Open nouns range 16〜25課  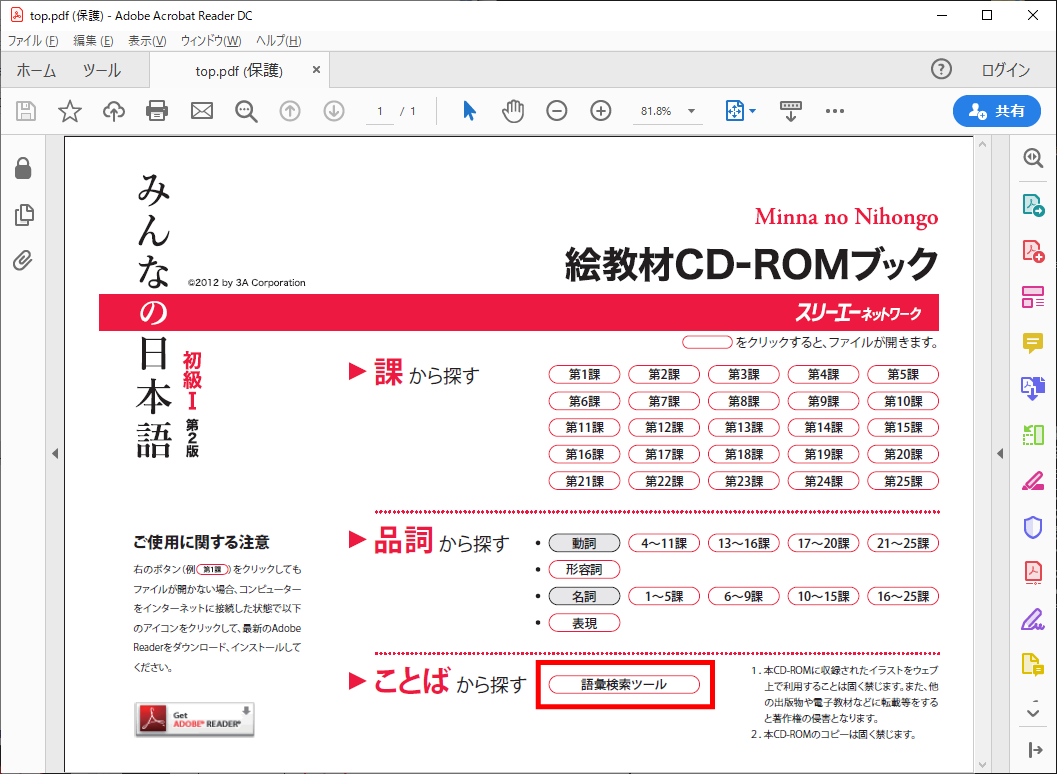[x=903, y=596]
